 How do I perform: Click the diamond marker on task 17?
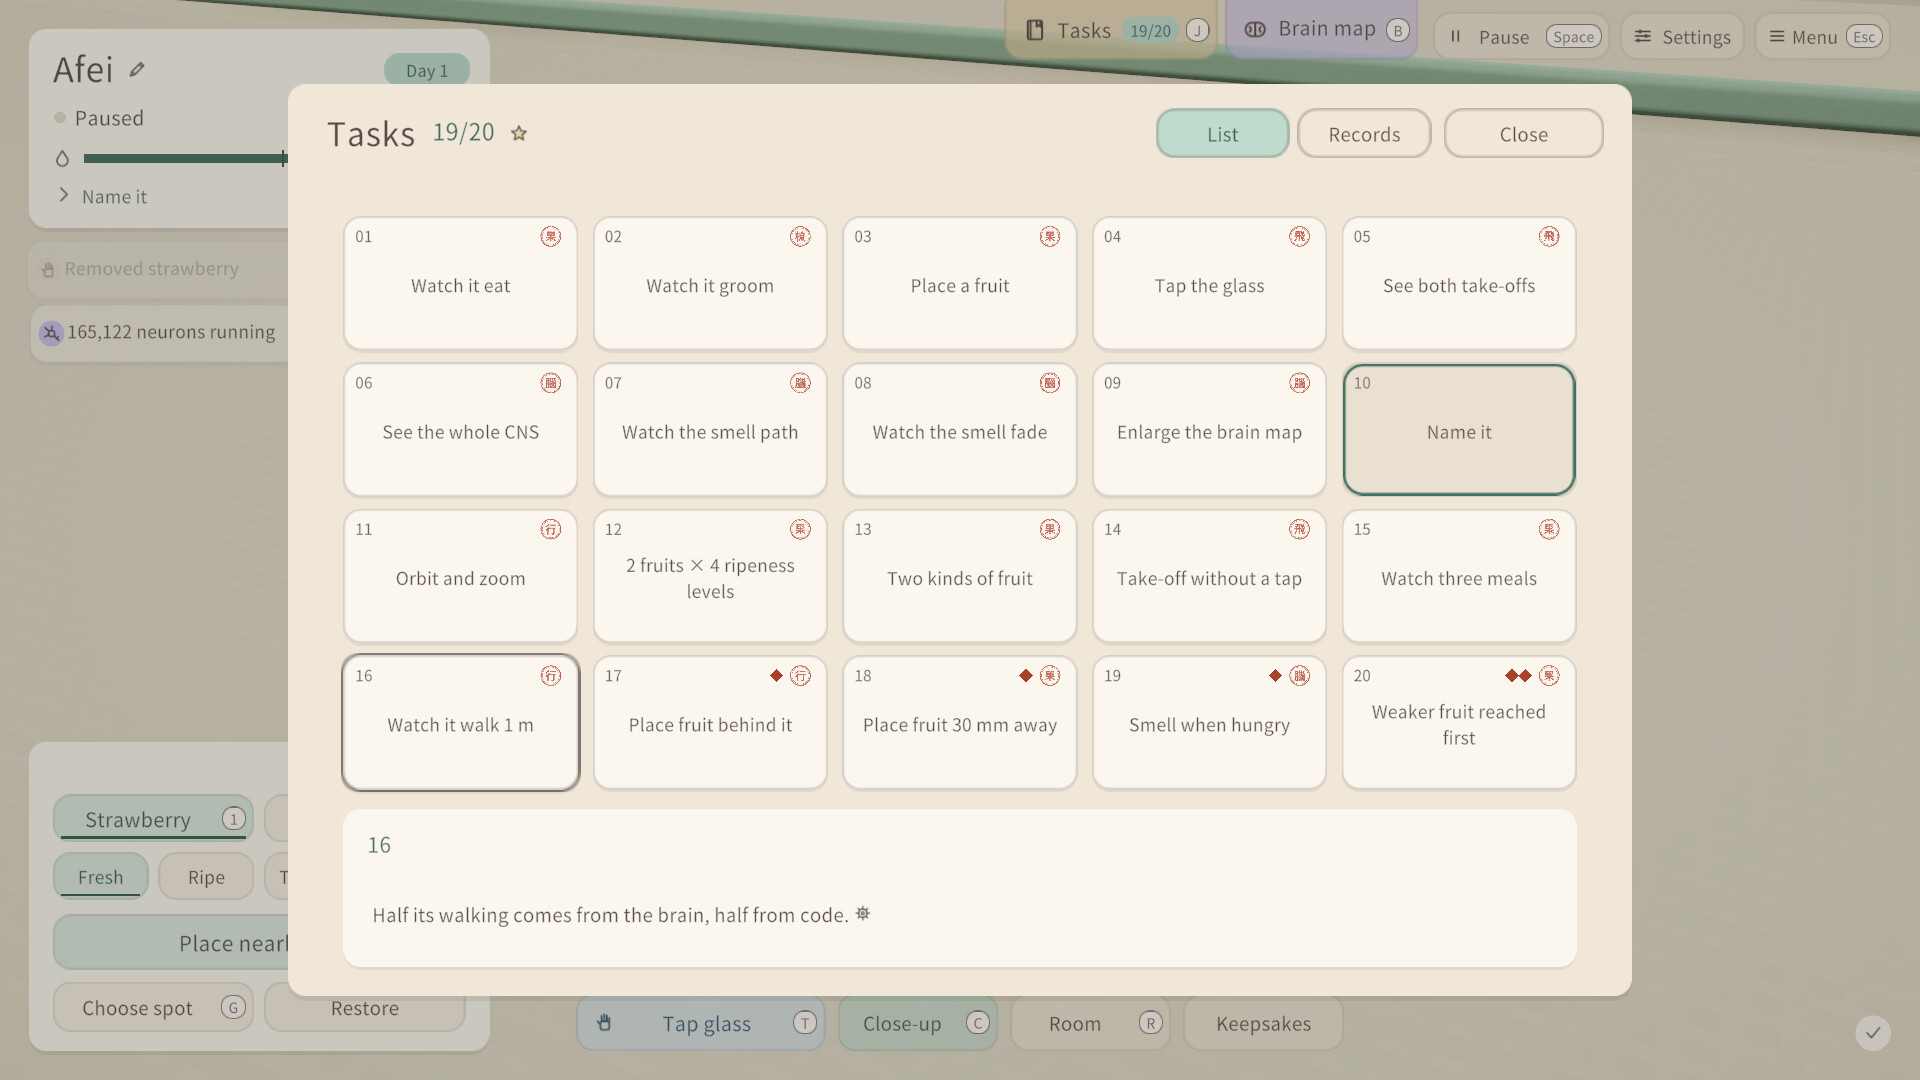point(776,676)
